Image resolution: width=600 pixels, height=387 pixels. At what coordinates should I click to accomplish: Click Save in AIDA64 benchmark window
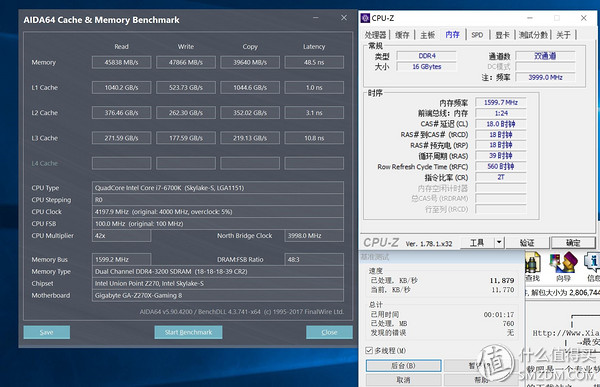pos(47,332)
